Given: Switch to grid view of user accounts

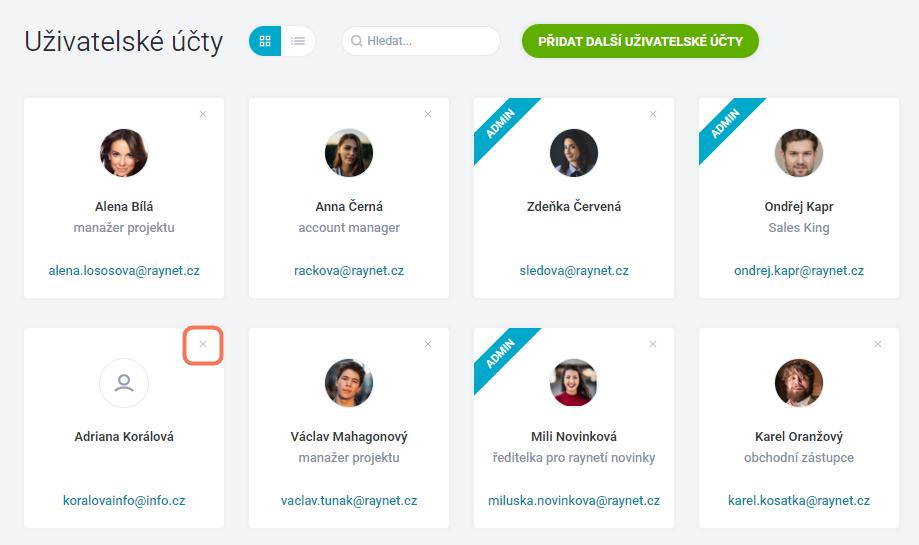Looking at the screenshot, I should (x=265, y=41).
